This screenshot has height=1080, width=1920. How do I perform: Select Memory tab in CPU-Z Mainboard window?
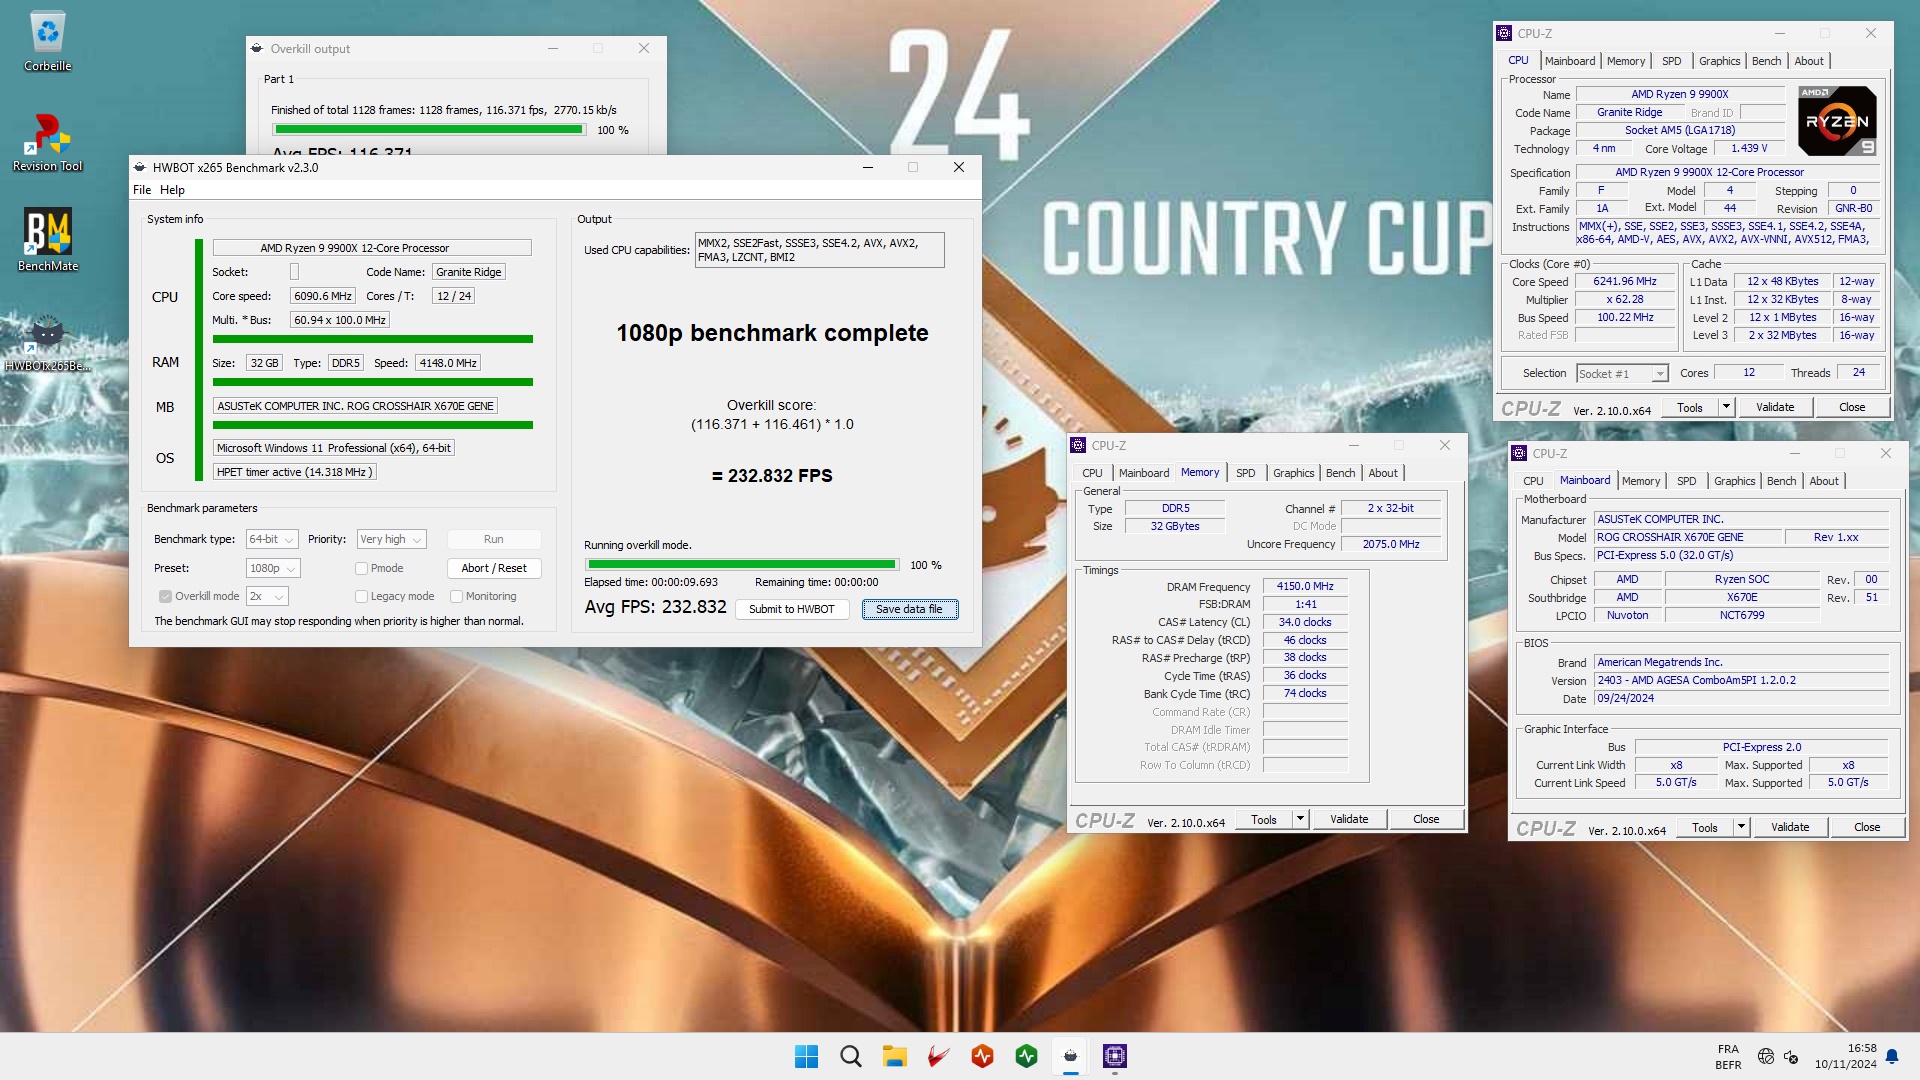[x=1640, y=481]
